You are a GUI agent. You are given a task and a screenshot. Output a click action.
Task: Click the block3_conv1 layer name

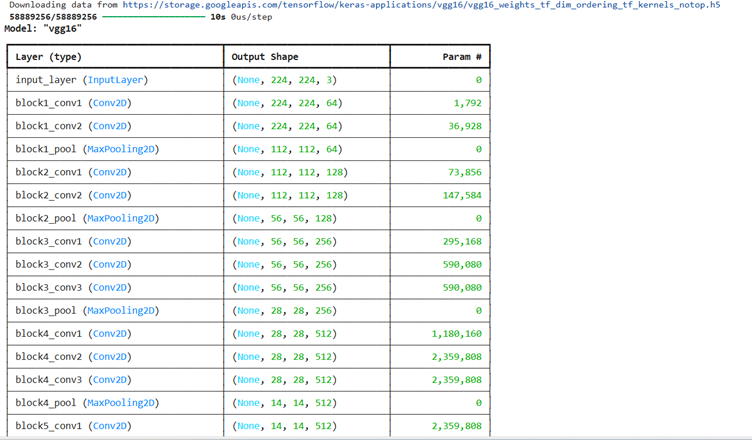(49, 241)
